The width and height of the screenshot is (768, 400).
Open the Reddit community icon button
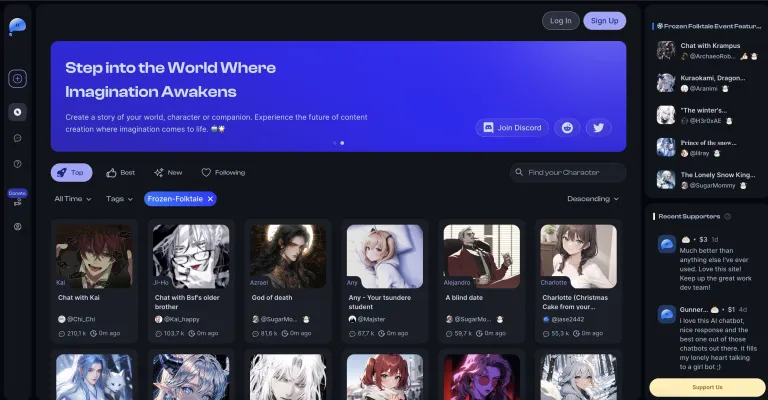[x=568, y=127]
